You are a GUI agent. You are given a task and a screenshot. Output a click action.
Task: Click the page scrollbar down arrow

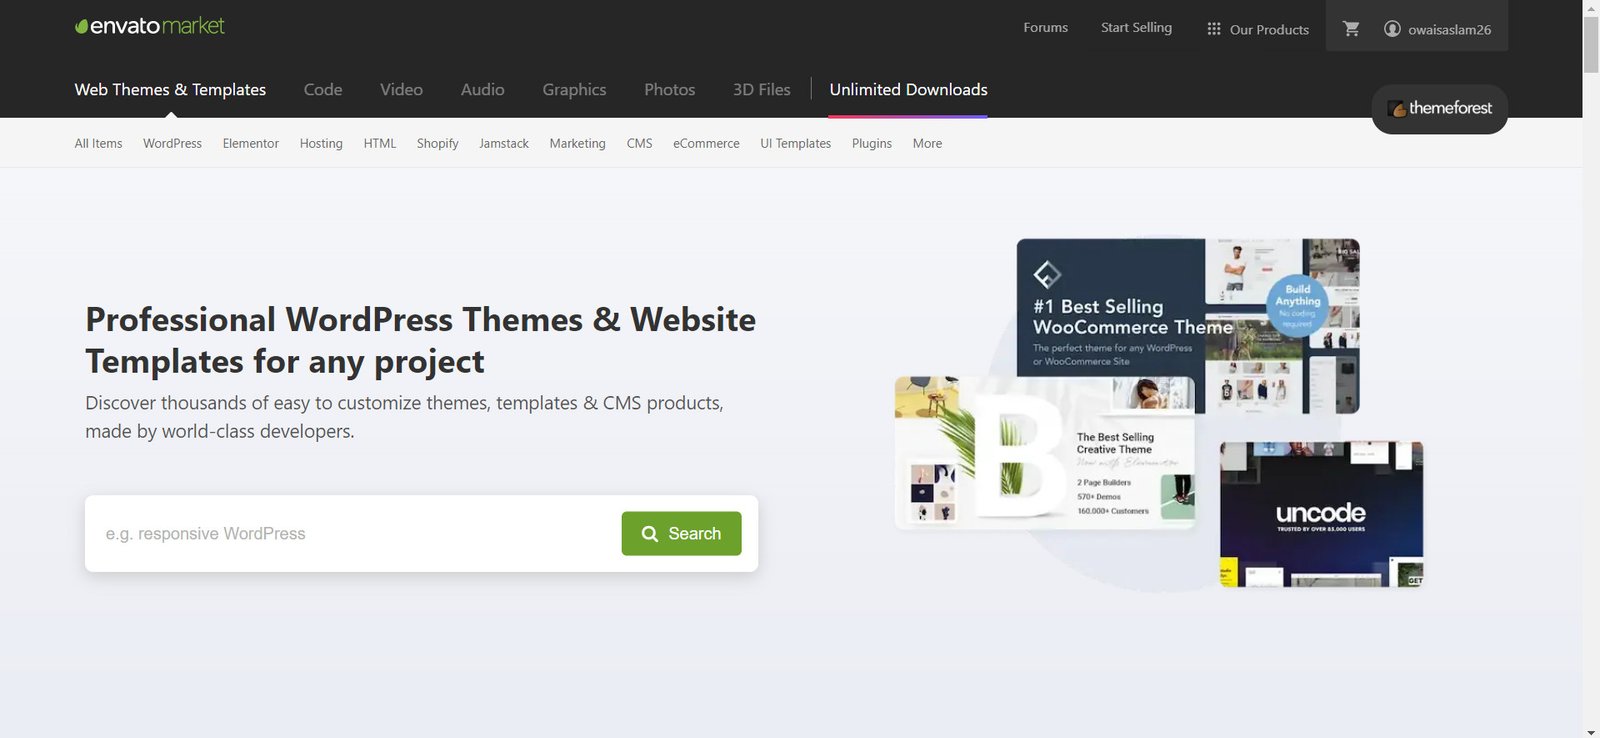click(1591, 731)
